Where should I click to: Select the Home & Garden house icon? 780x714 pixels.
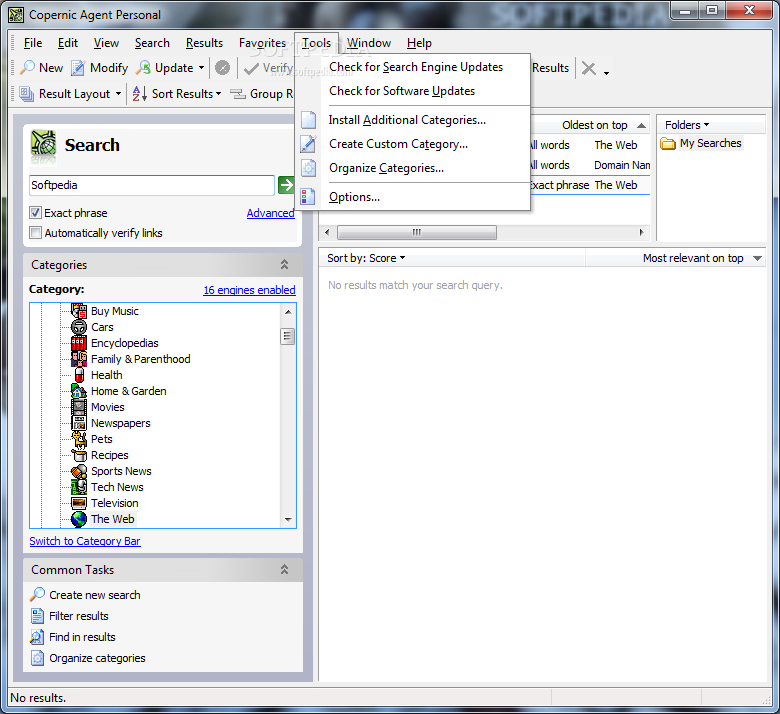79,391
